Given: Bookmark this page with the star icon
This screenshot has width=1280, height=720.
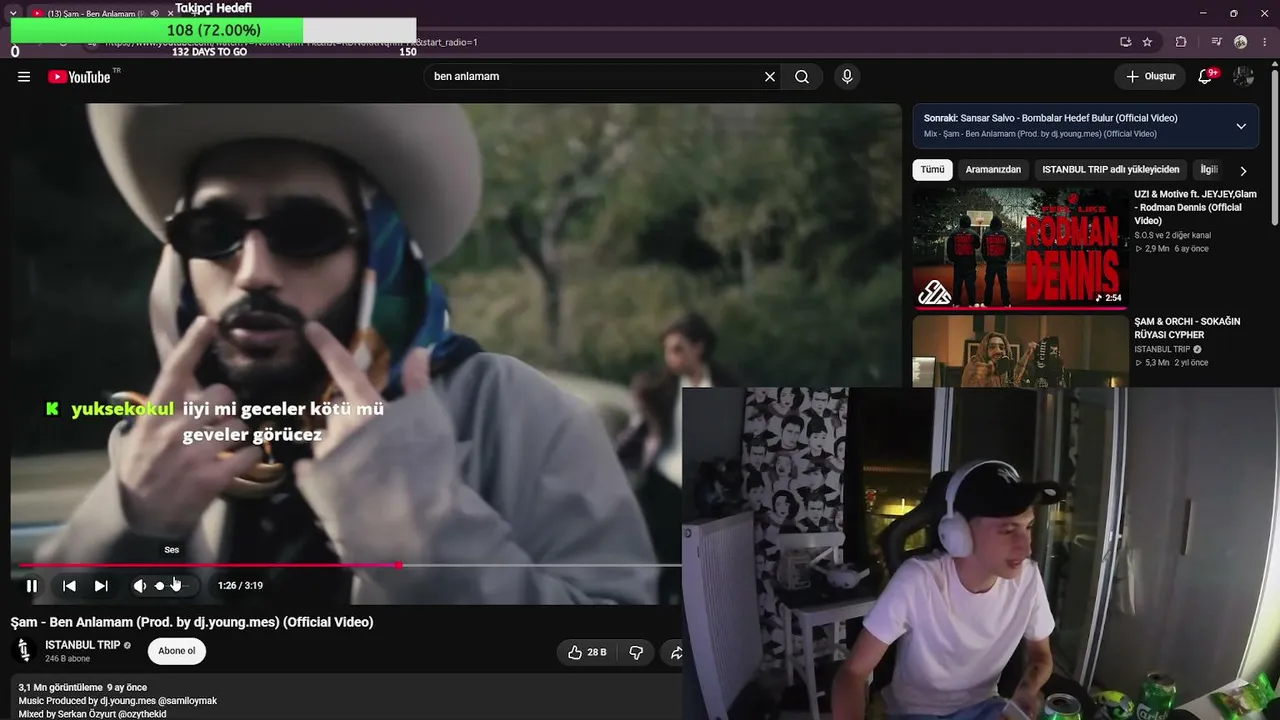Looking at the screenshot, I should coord(1147,42).
